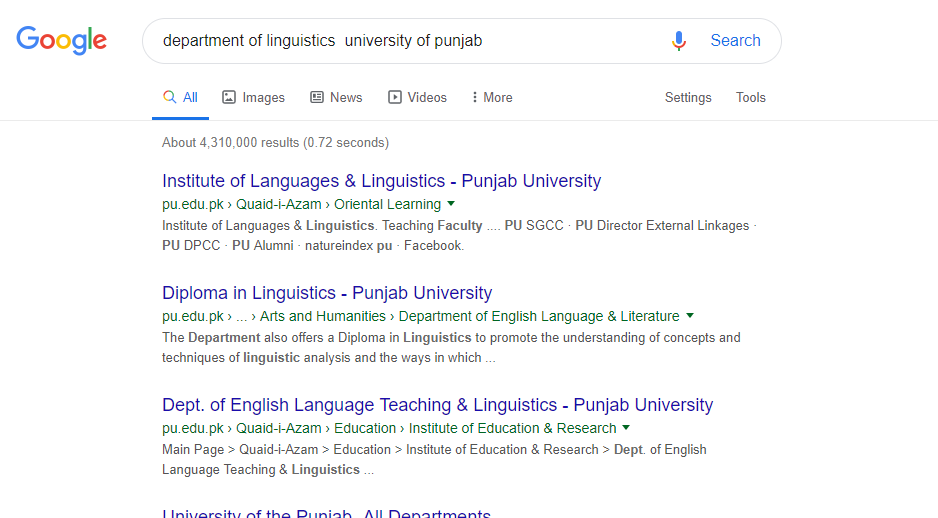
Task: Expand dropdown arrow beside English Language & Literature URL
Action: point(690,316)
